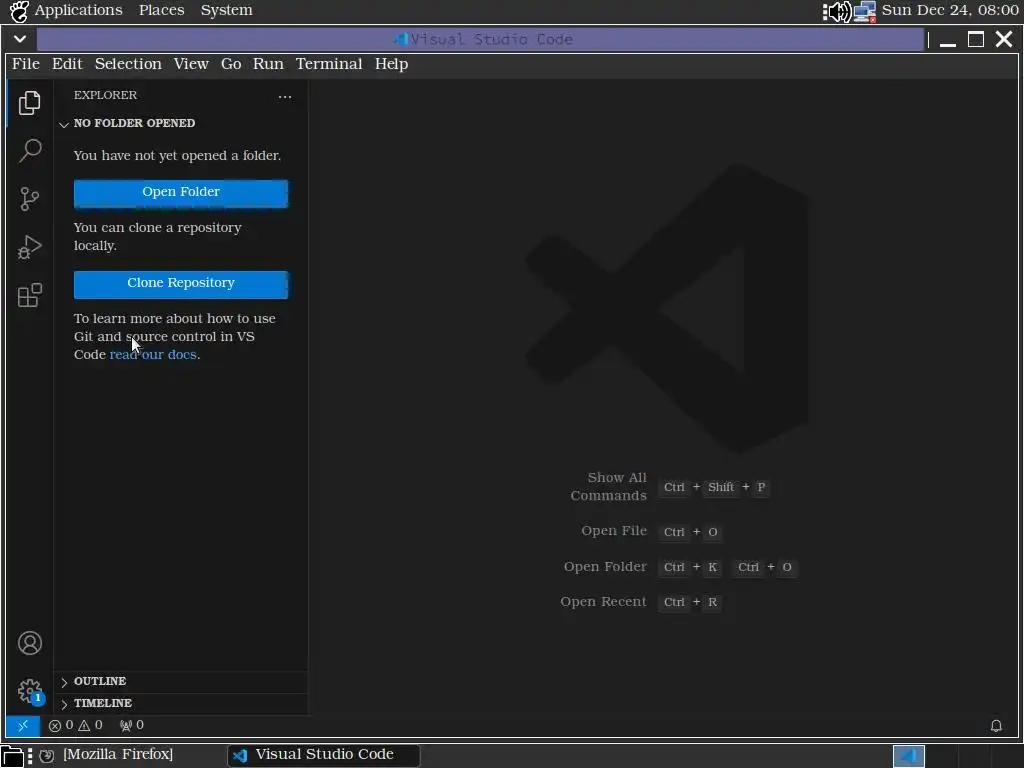Open the File menu
The image size is (1024, 768).
[x=26, y=64]
